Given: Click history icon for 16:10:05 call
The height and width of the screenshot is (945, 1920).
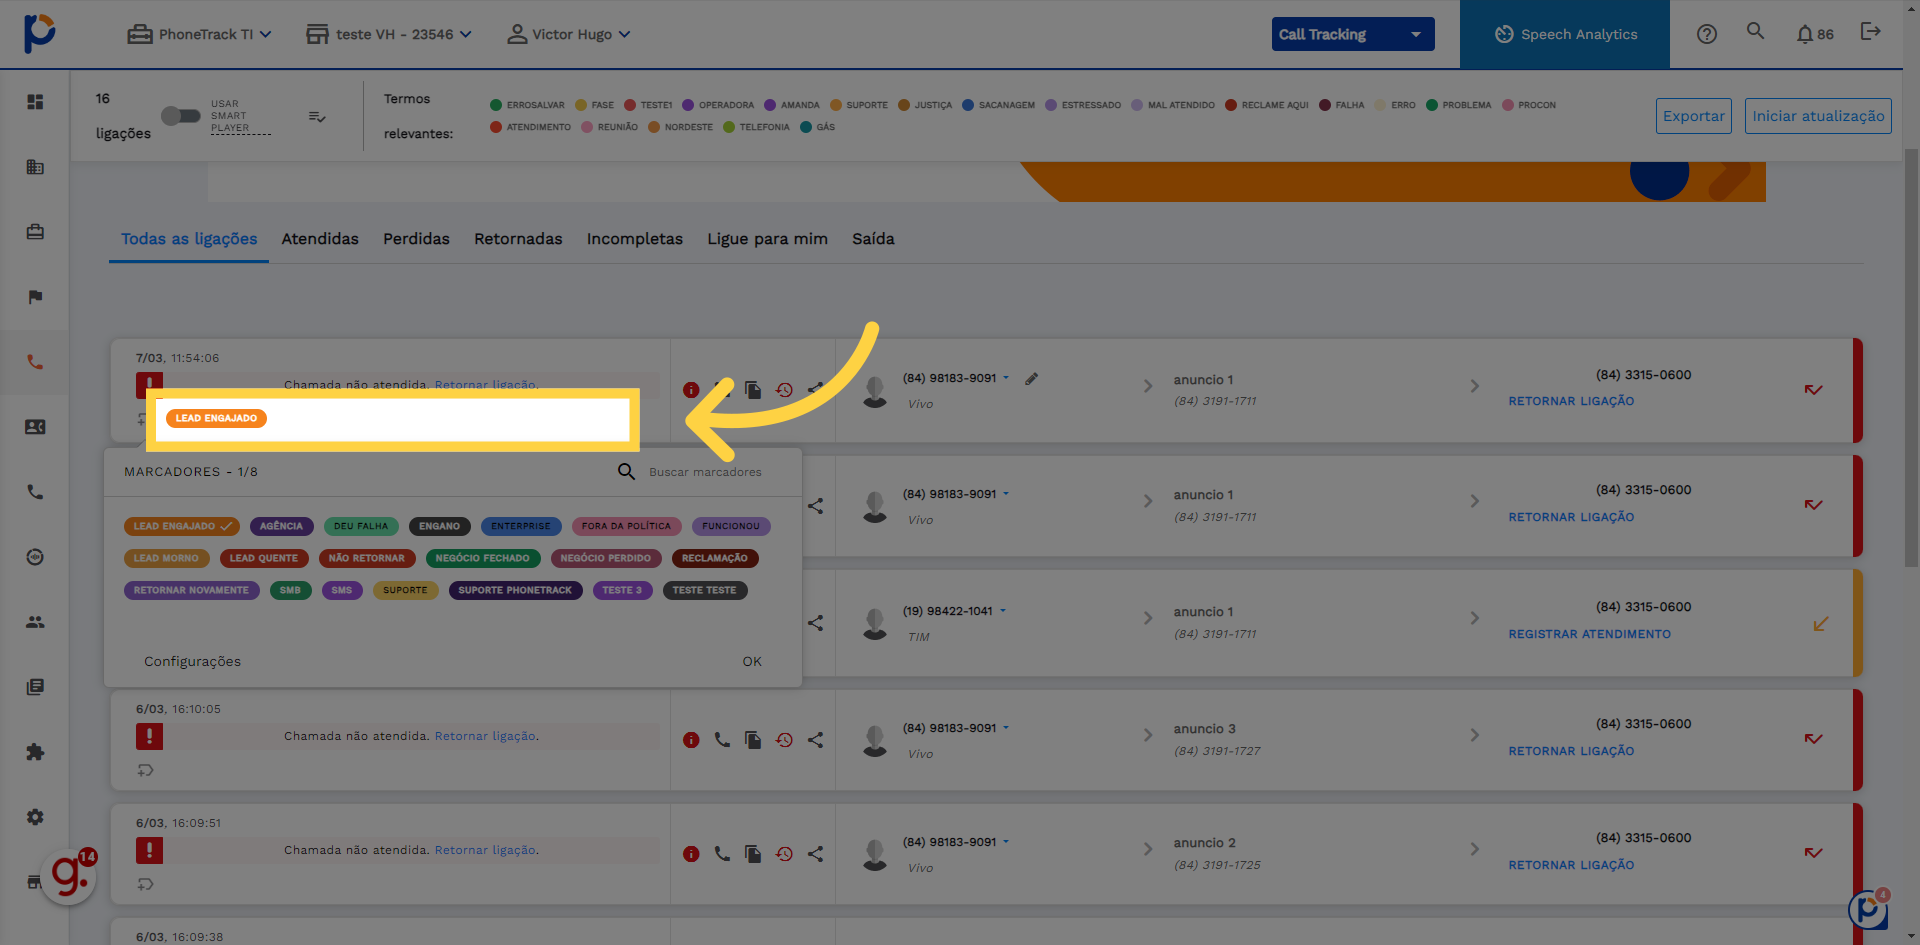Looking at the screenshot, I should pyautogui.click(x=784, y=740).
